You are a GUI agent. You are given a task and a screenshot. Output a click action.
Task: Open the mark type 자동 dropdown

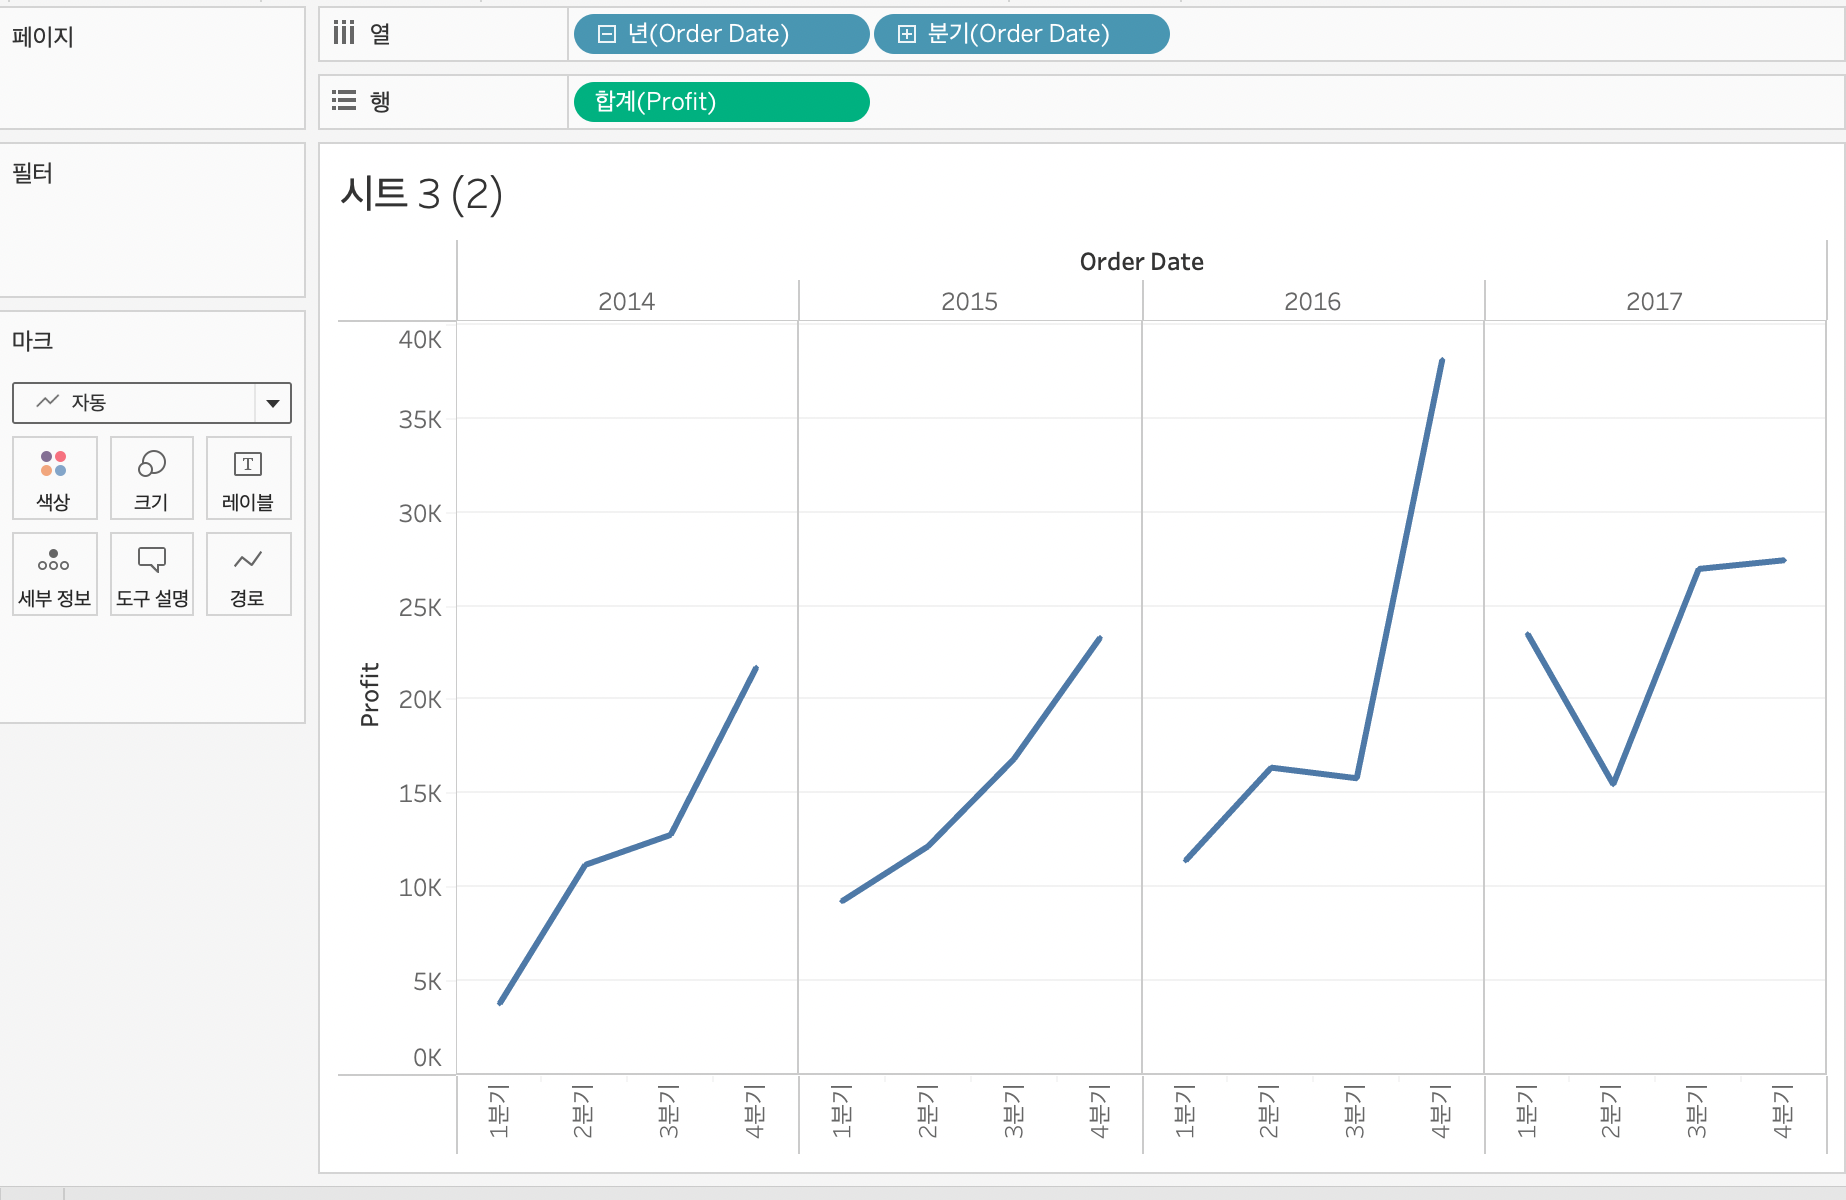[x=152, y=403]
